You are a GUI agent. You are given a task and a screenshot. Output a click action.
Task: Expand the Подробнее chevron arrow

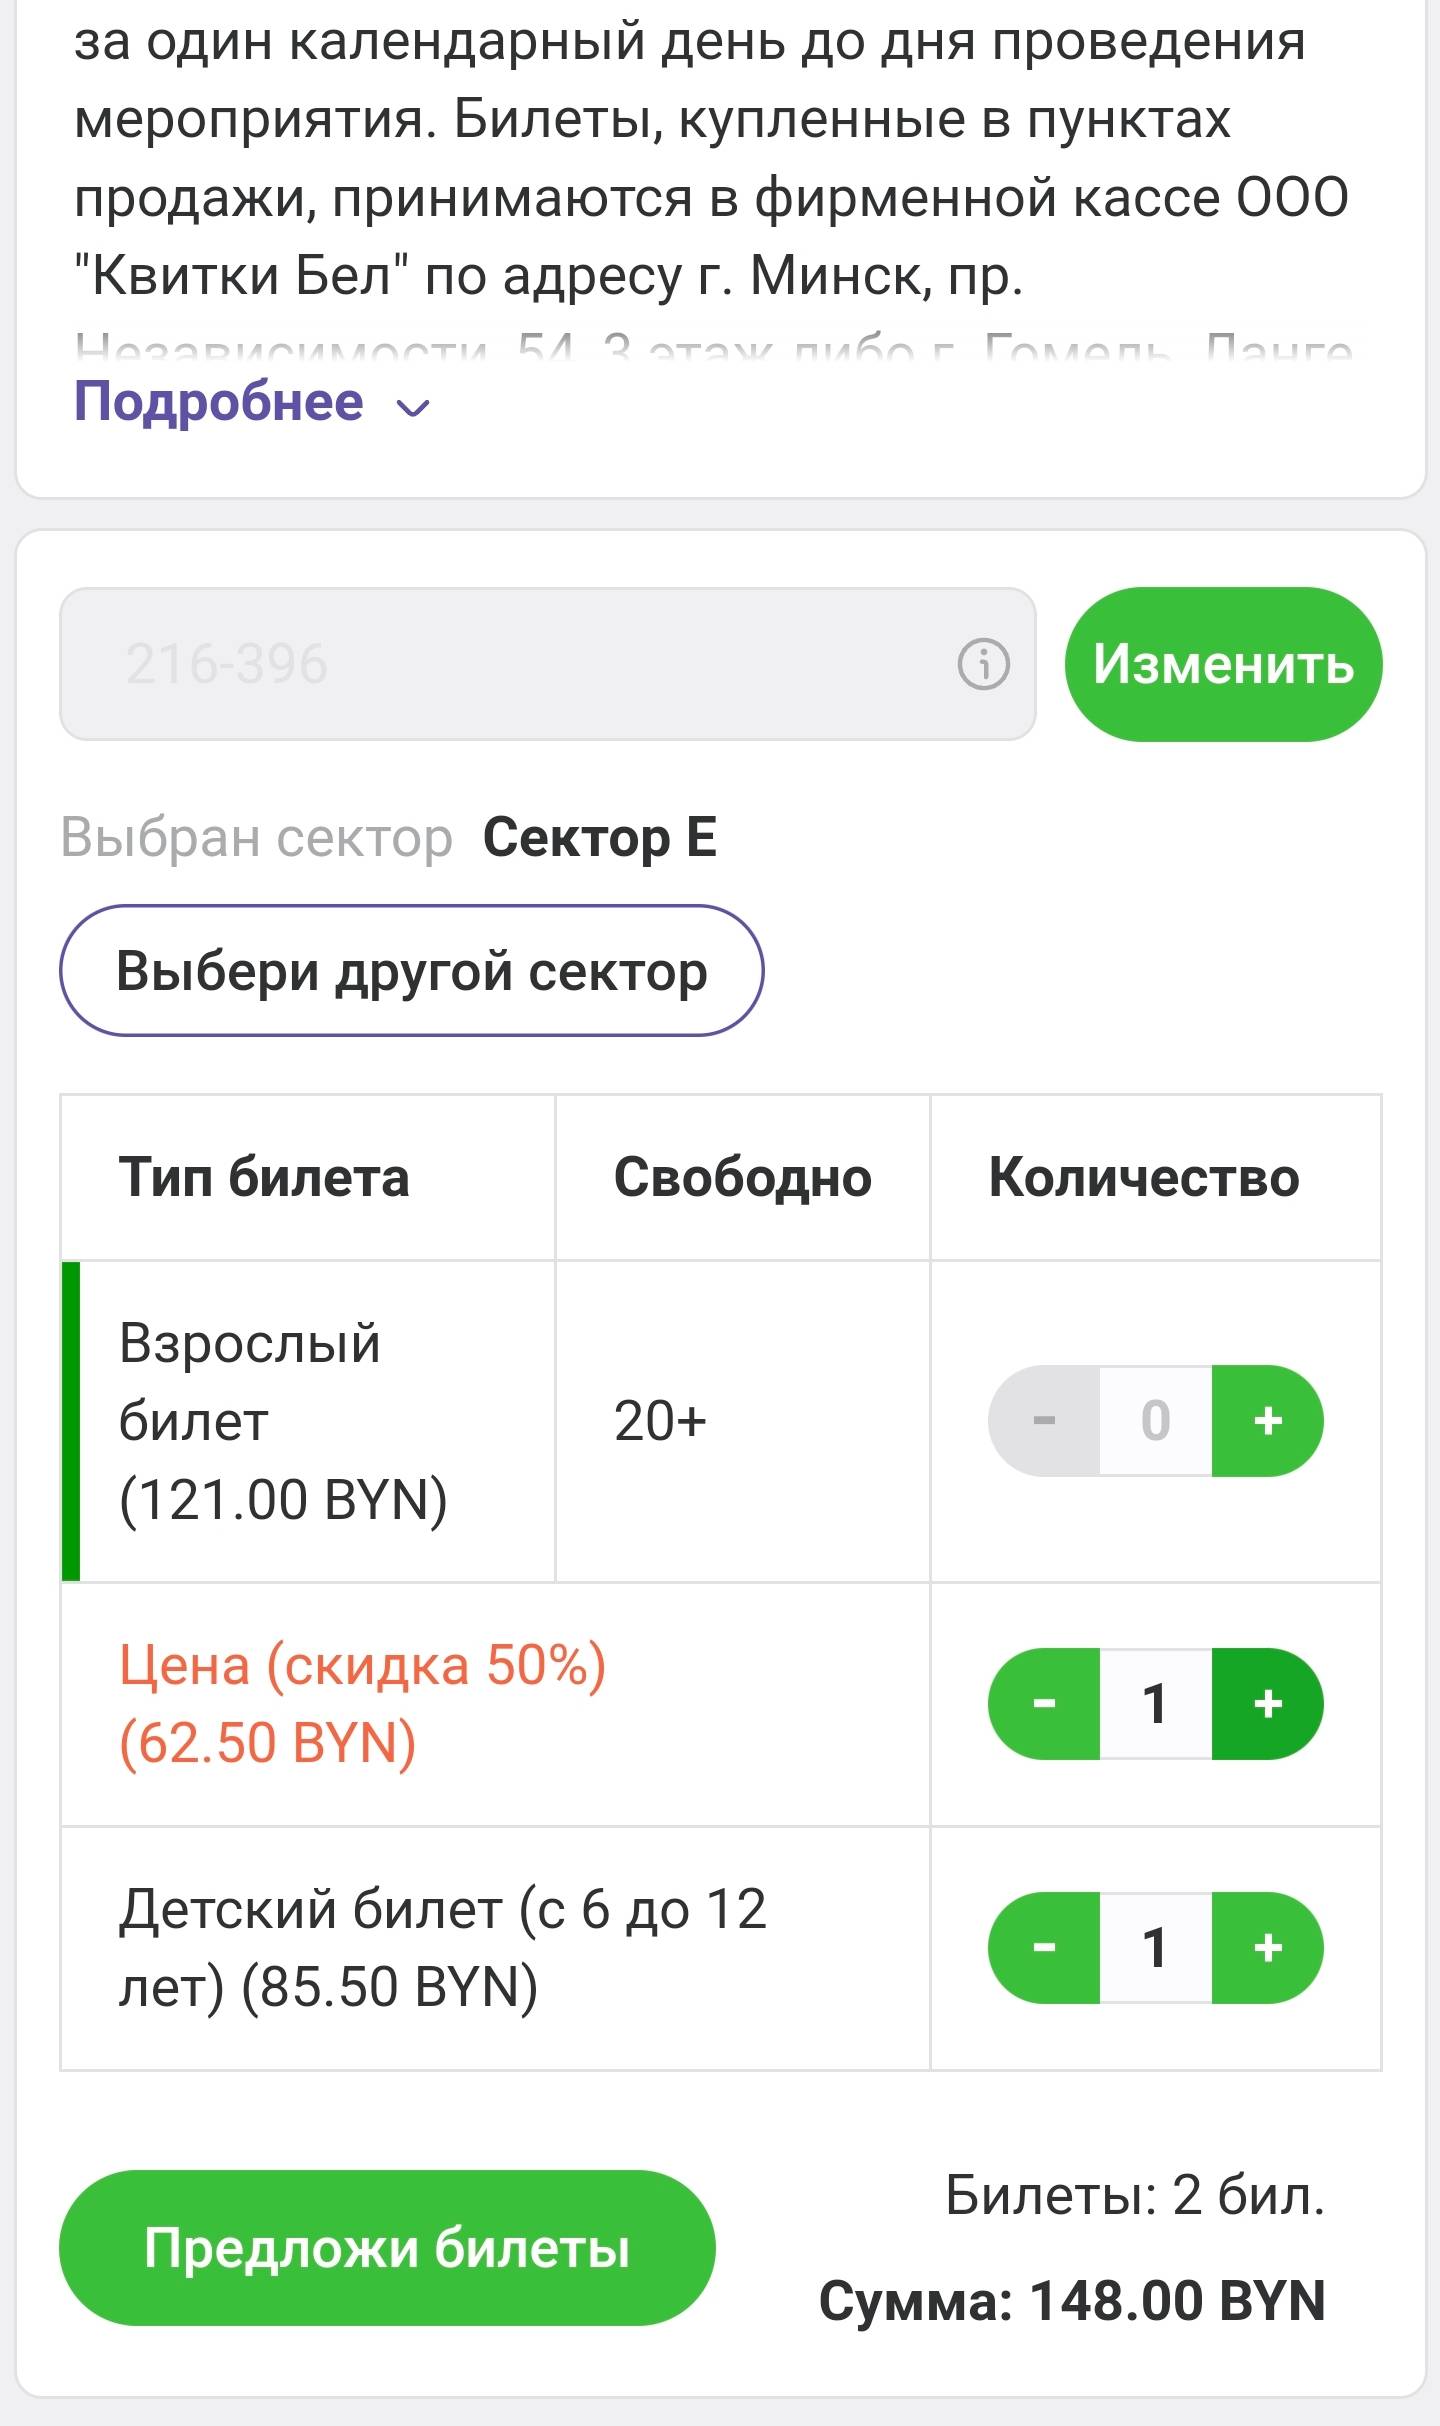coord(413,407)
